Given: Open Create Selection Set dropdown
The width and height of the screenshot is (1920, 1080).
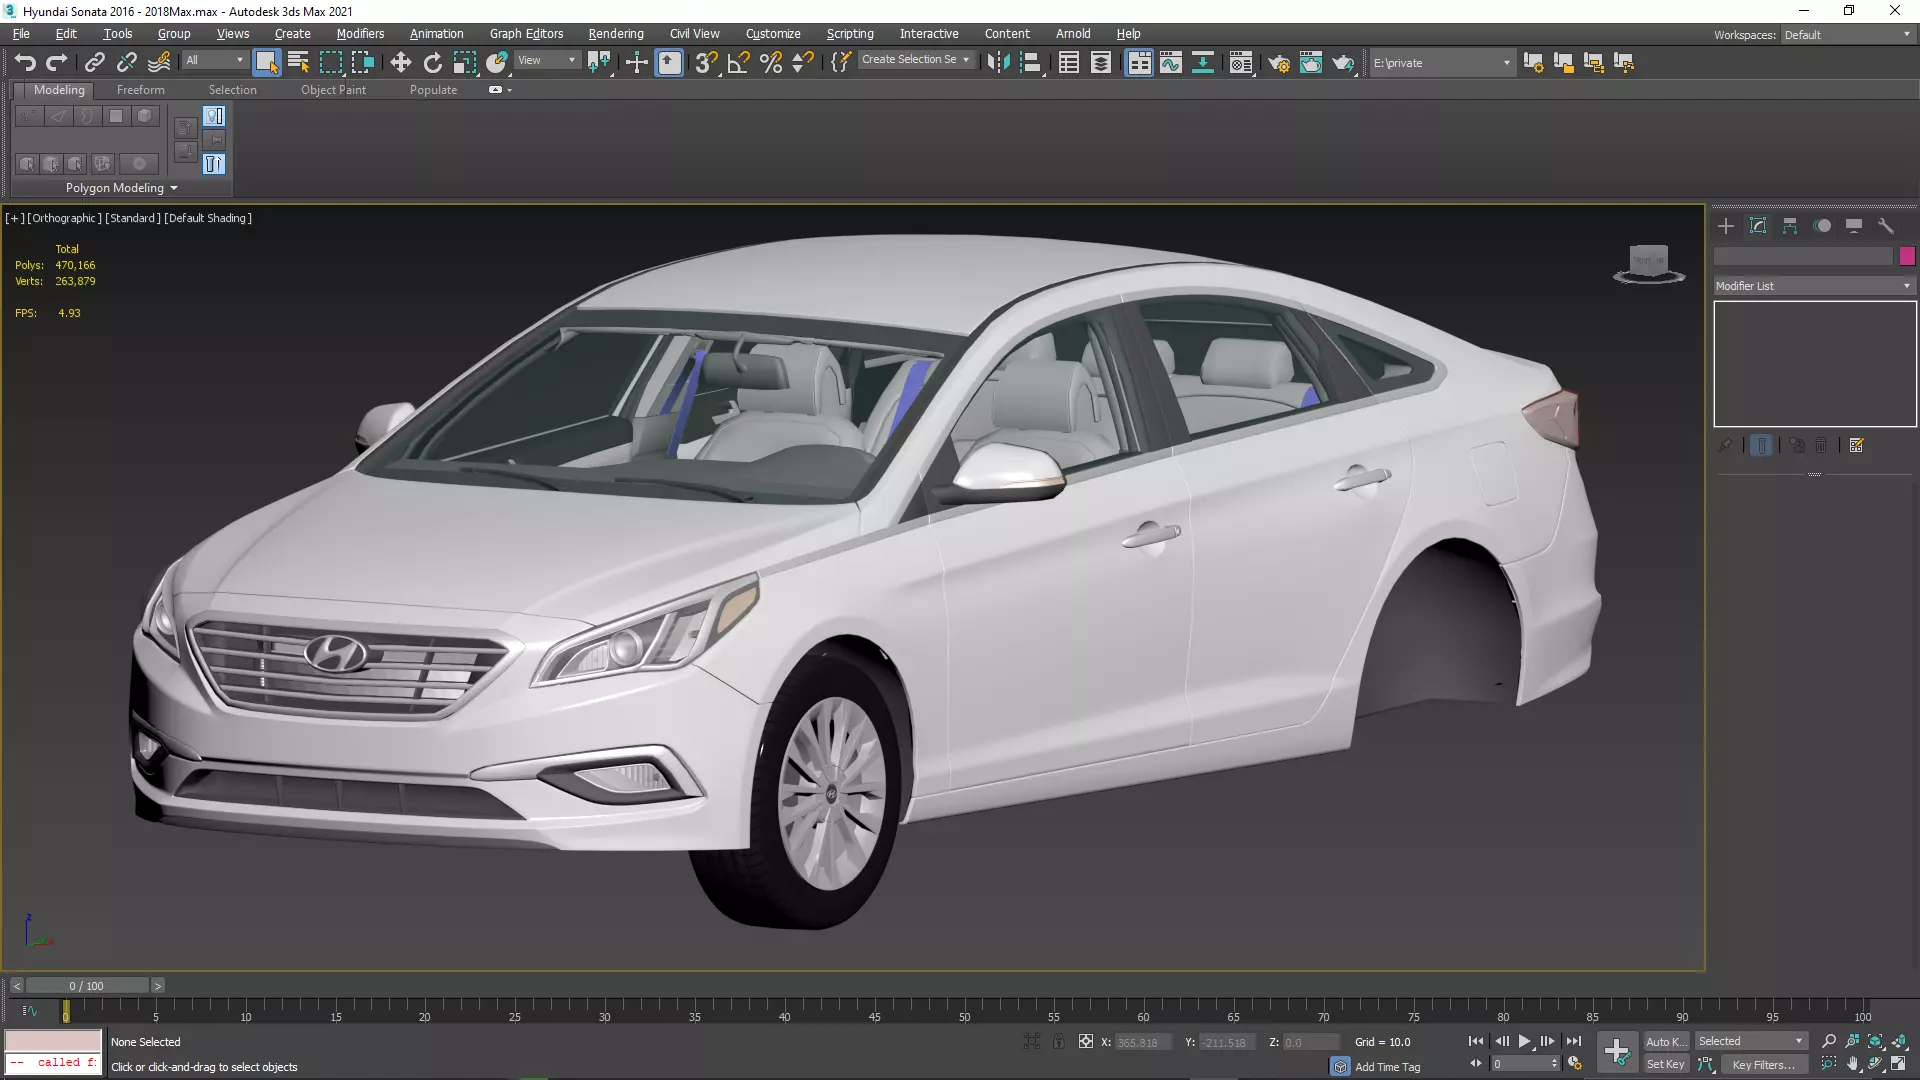Looking at the screenshot, I should [x=915, y=60].
